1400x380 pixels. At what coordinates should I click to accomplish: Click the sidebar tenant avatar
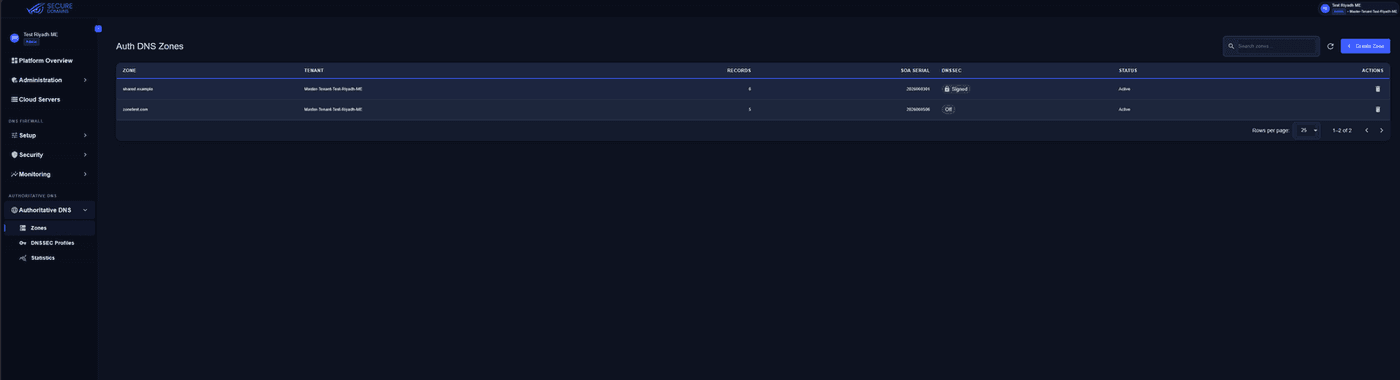15,38
